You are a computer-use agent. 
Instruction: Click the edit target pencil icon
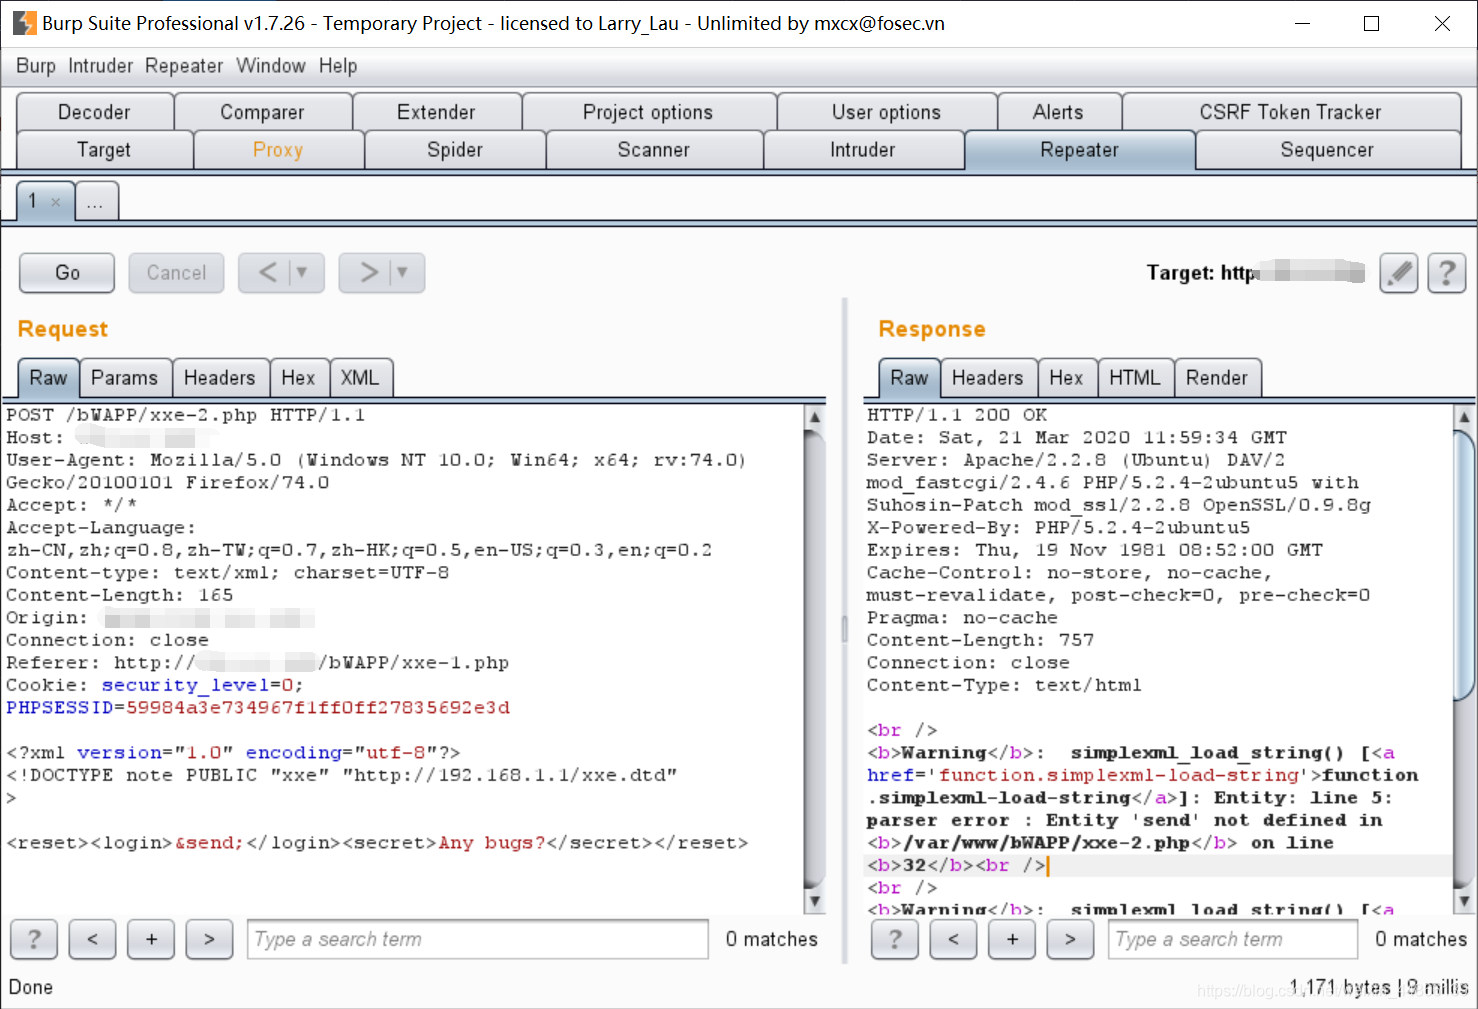(x=1399, y=272)
